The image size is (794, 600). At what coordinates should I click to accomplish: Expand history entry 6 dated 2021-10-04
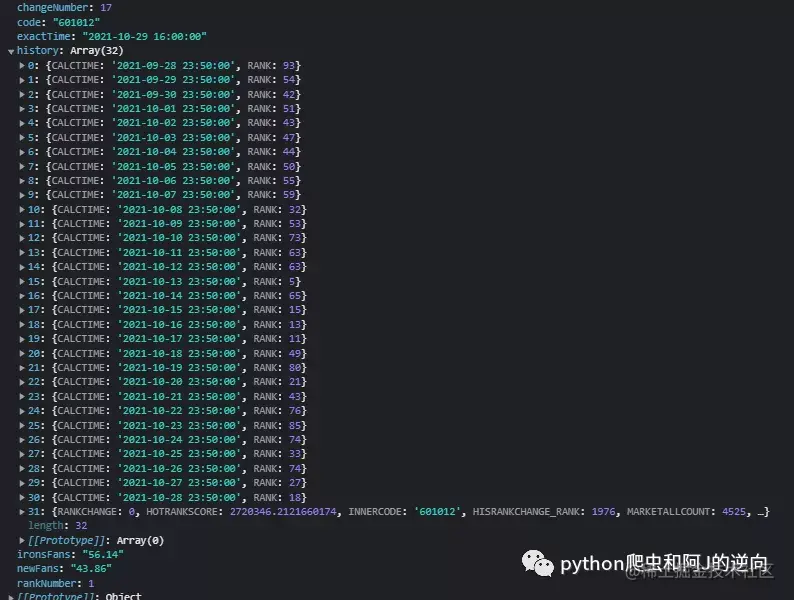[22, 152]
